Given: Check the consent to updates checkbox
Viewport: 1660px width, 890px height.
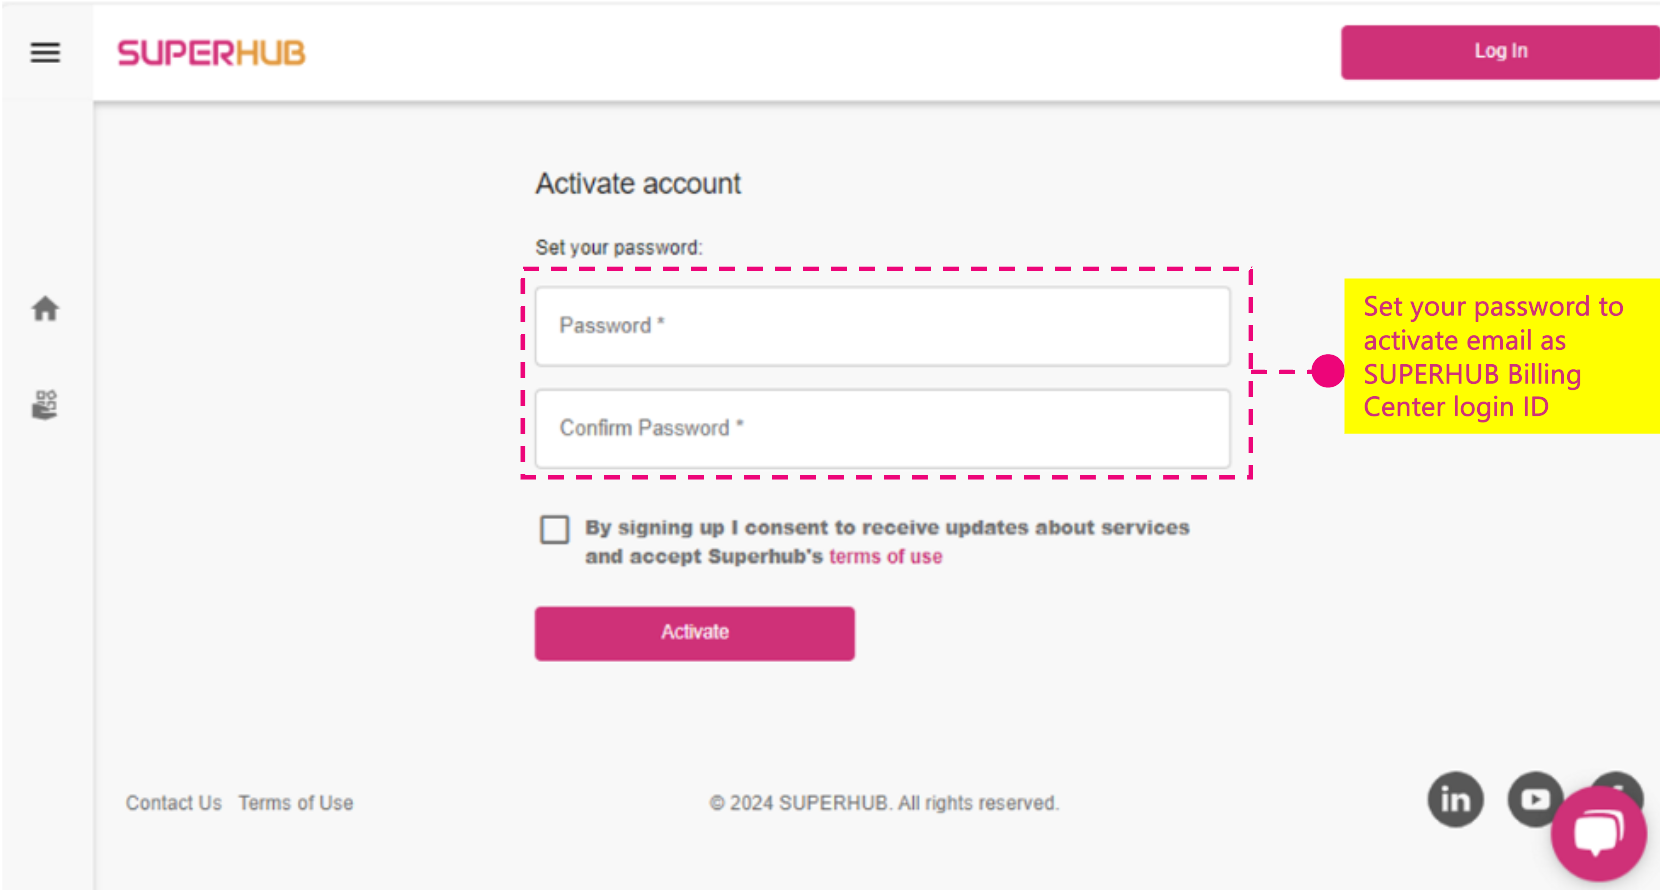Looking at the screenshot, I should coord(554,529).
